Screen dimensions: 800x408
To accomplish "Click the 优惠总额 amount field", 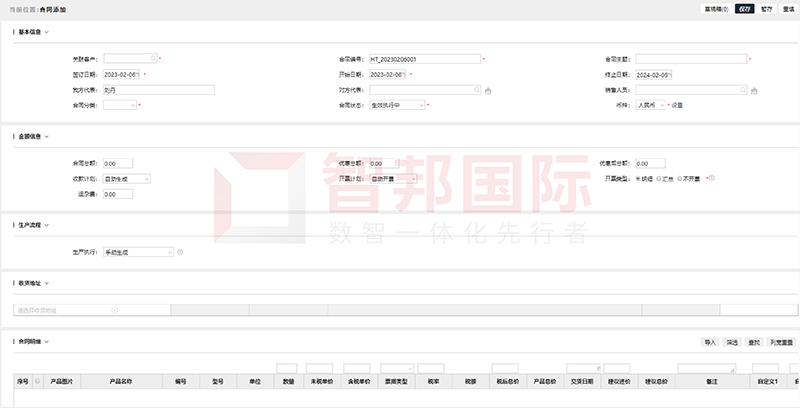I will click(x=384, y=163).
